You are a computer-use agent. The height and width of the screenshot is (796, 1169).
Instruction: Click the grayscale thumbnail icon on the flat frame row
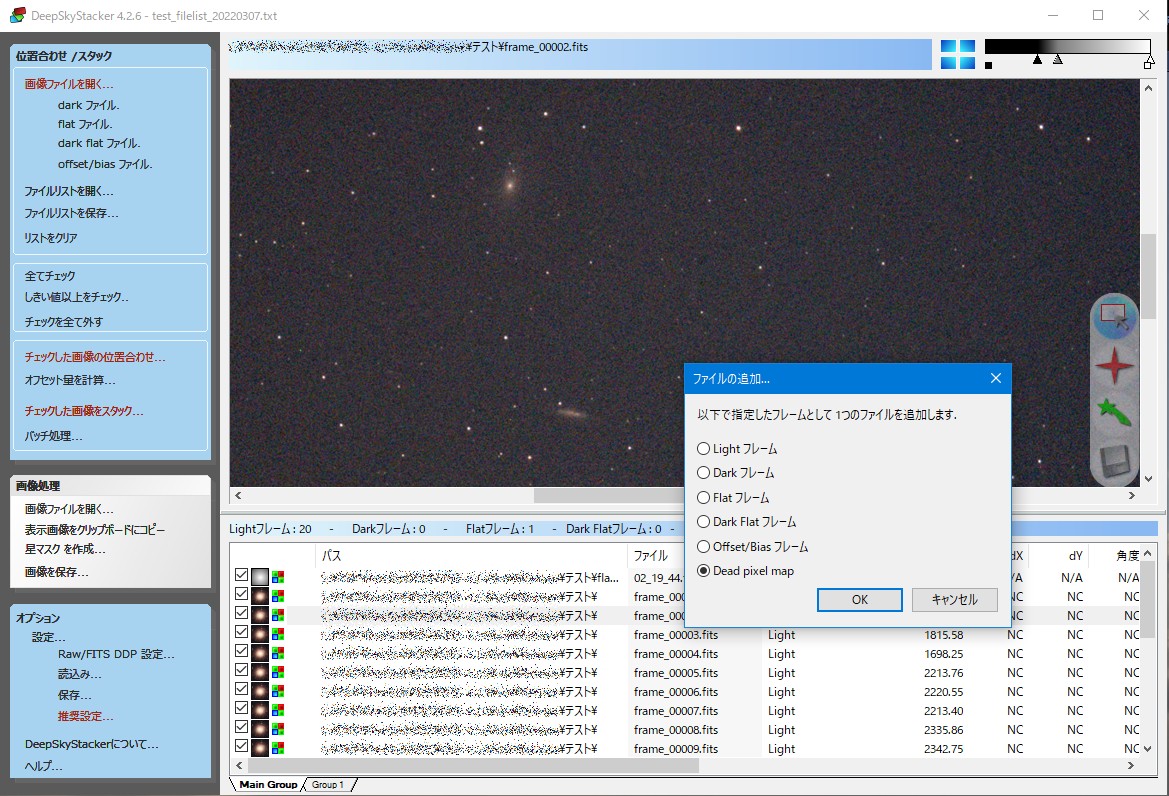tap(258, 576)
